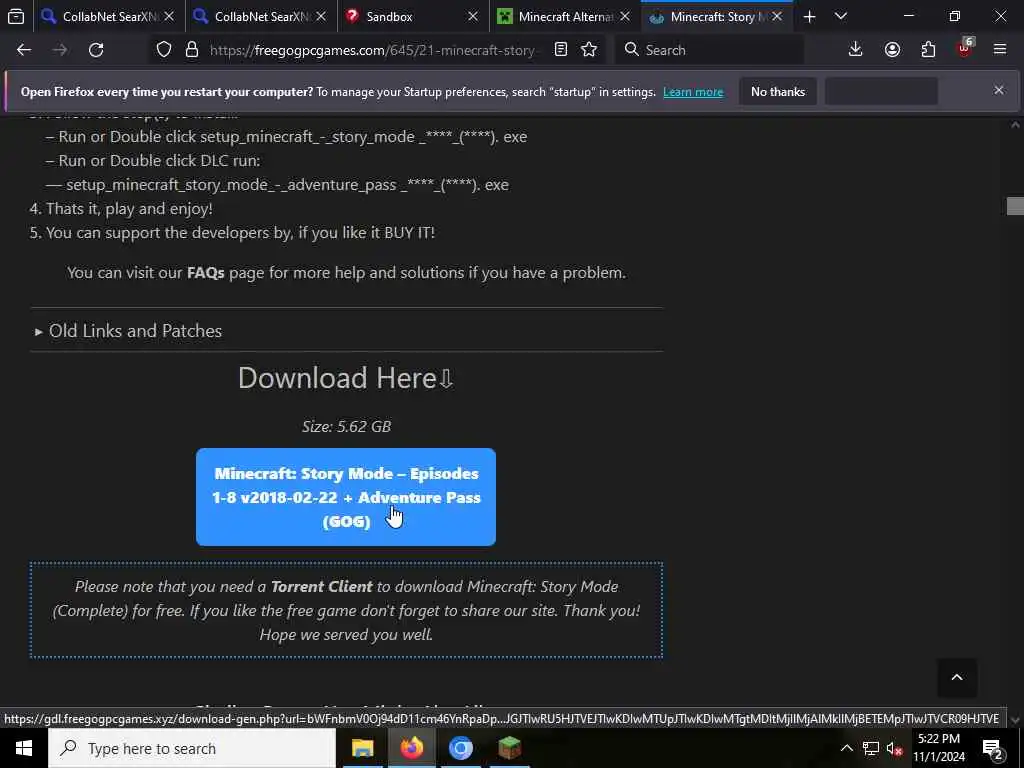Launch Chrome-like browser taskbar icon
This screenshot has width=1024, height=768.
tap(460, 748)
